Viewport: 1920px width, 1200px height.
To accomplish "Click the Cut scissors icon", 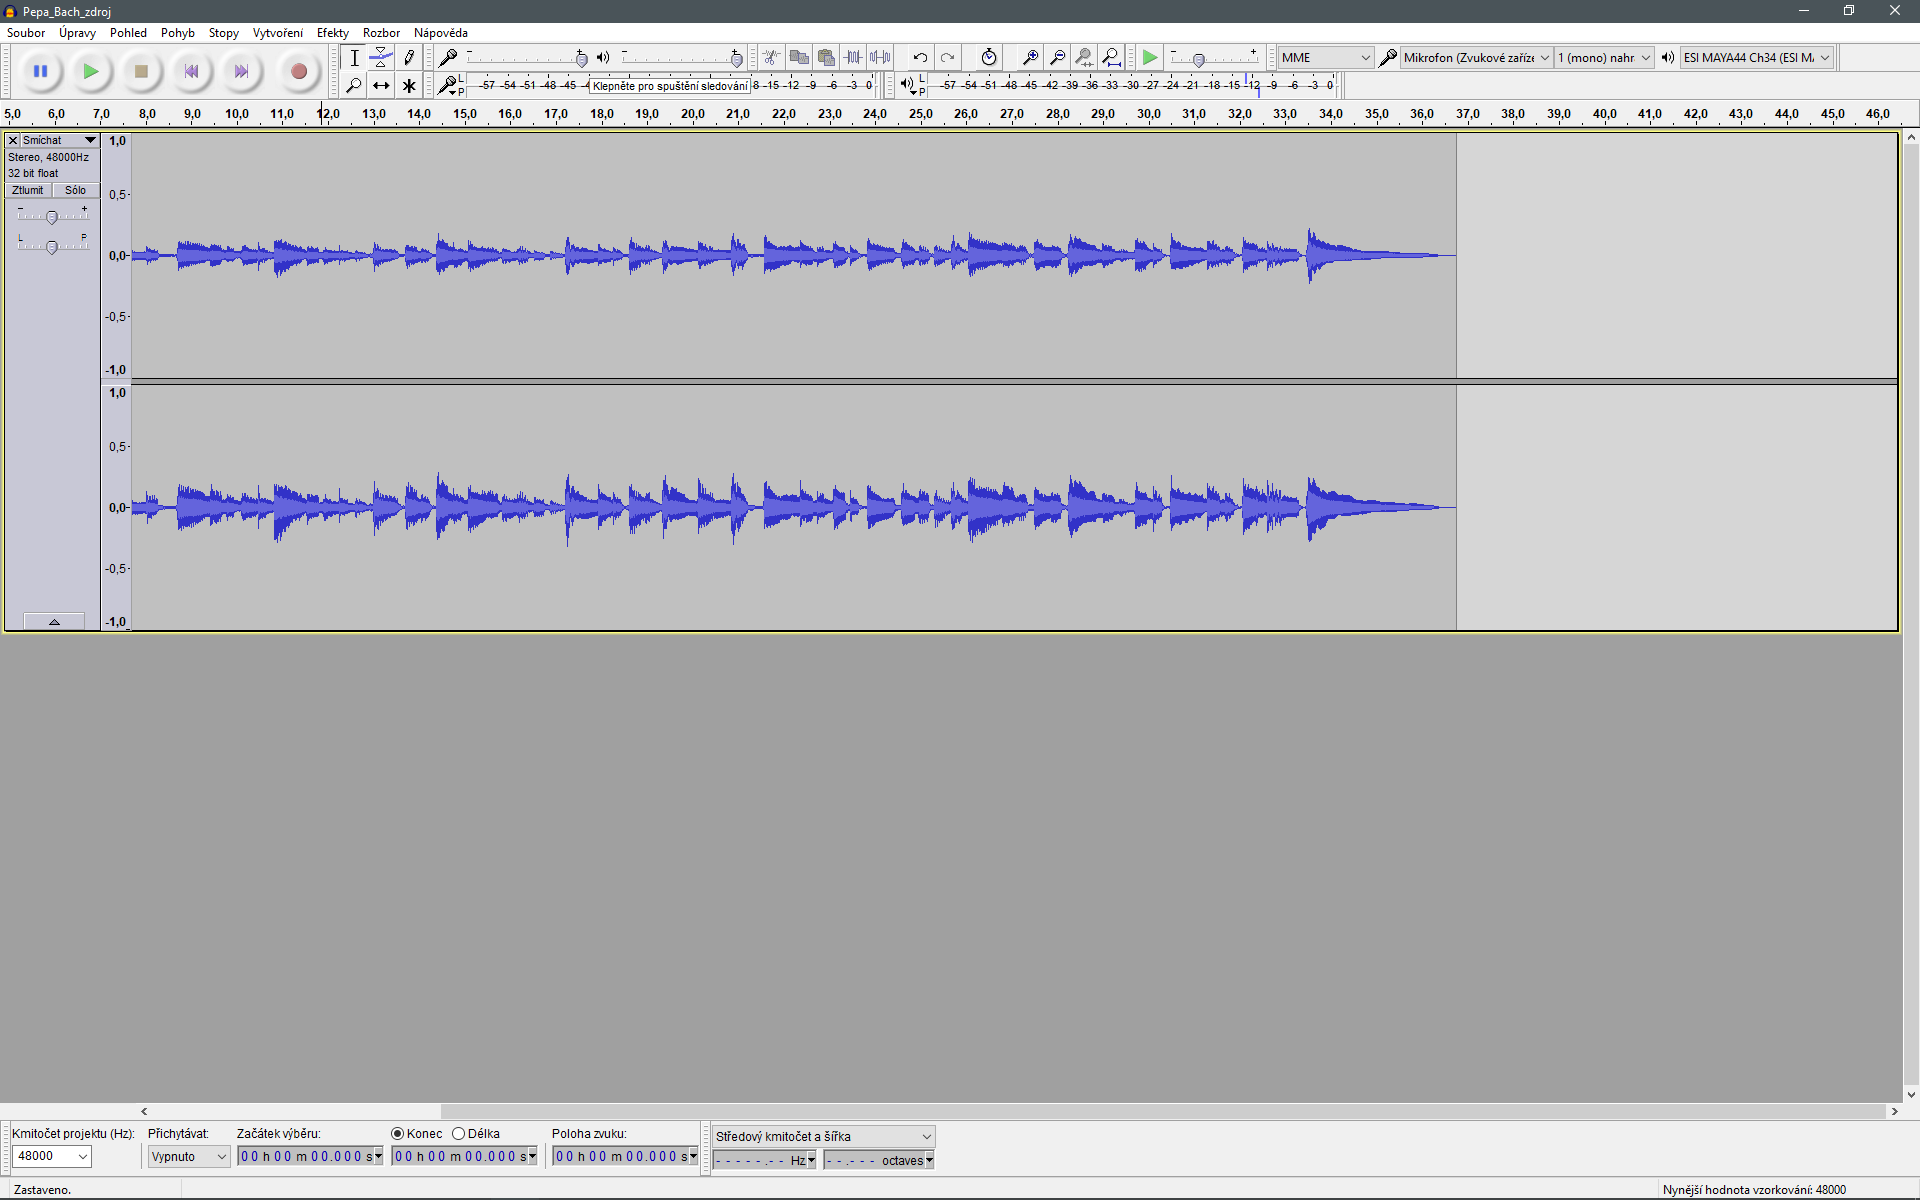I will [771, 57].
